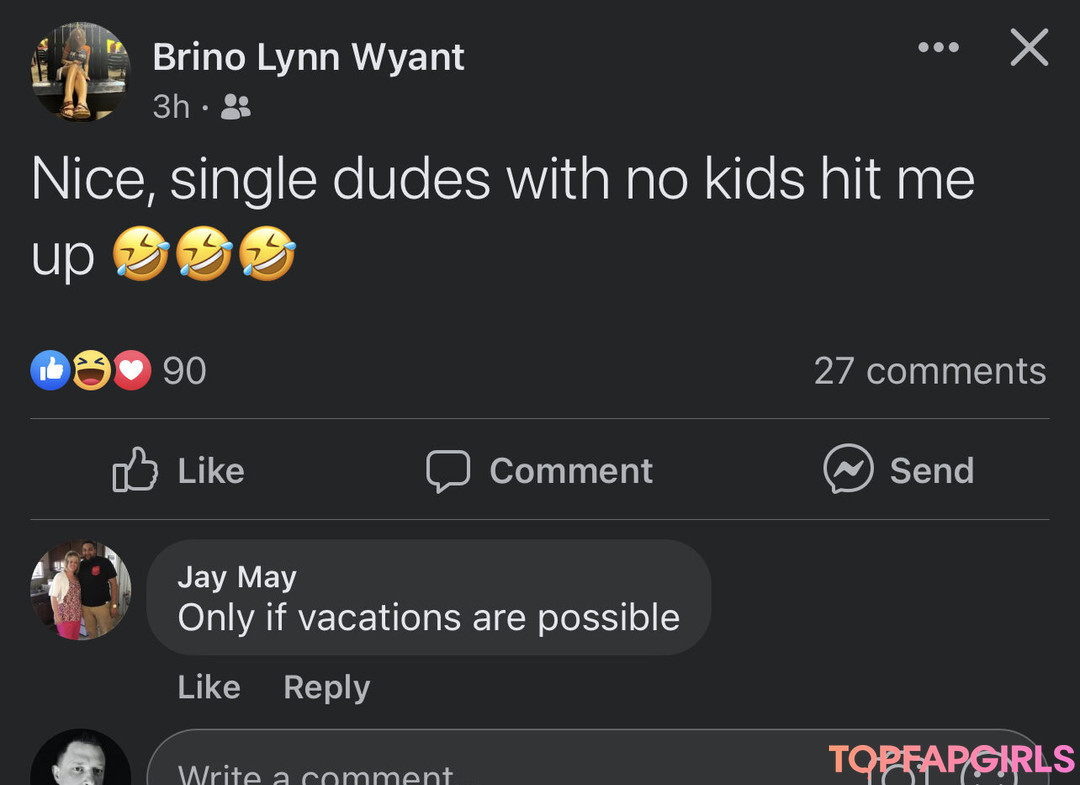Open the three-dot post options menu
Viewport: 1080px width, 785px height.
[938, 47]
